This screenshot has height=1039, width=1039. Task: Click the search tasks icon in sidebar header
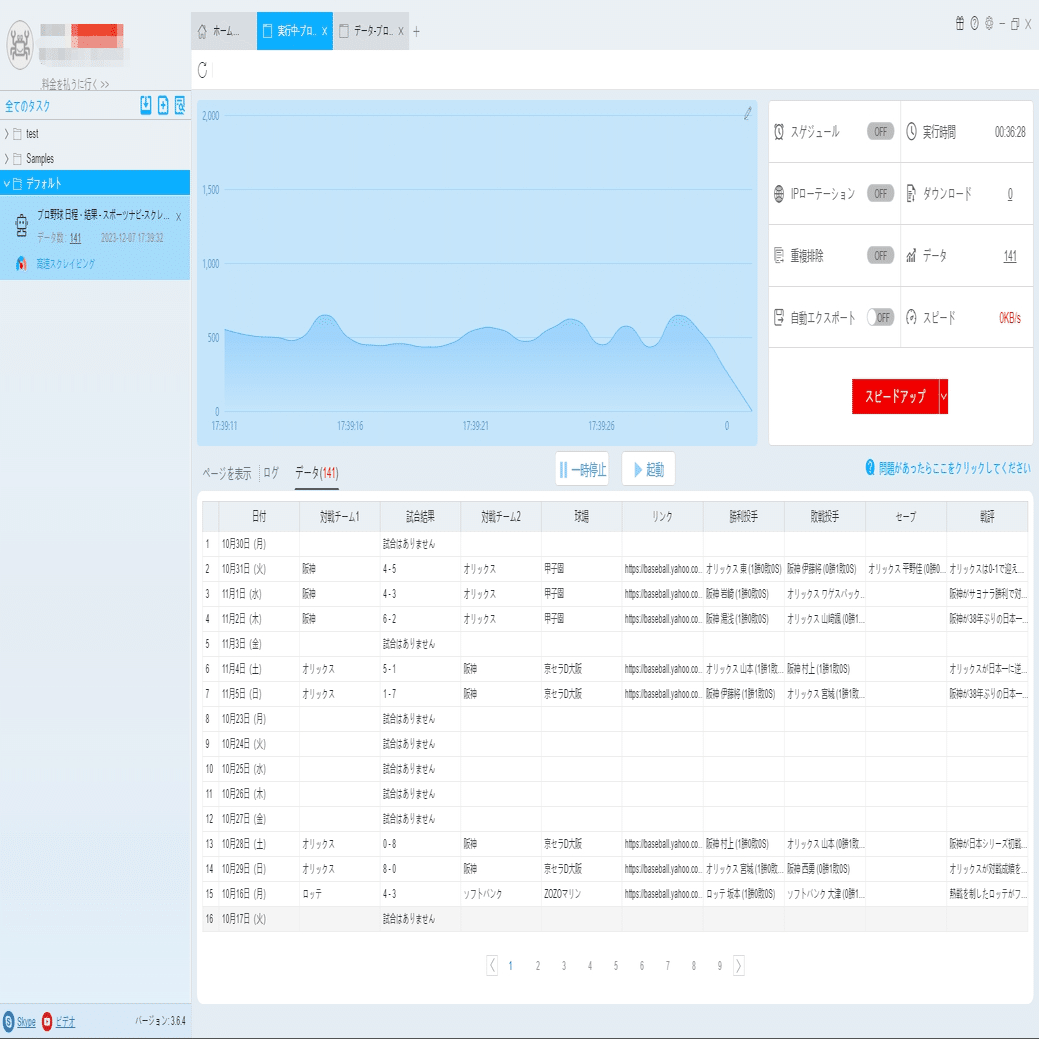pos(180,105)
